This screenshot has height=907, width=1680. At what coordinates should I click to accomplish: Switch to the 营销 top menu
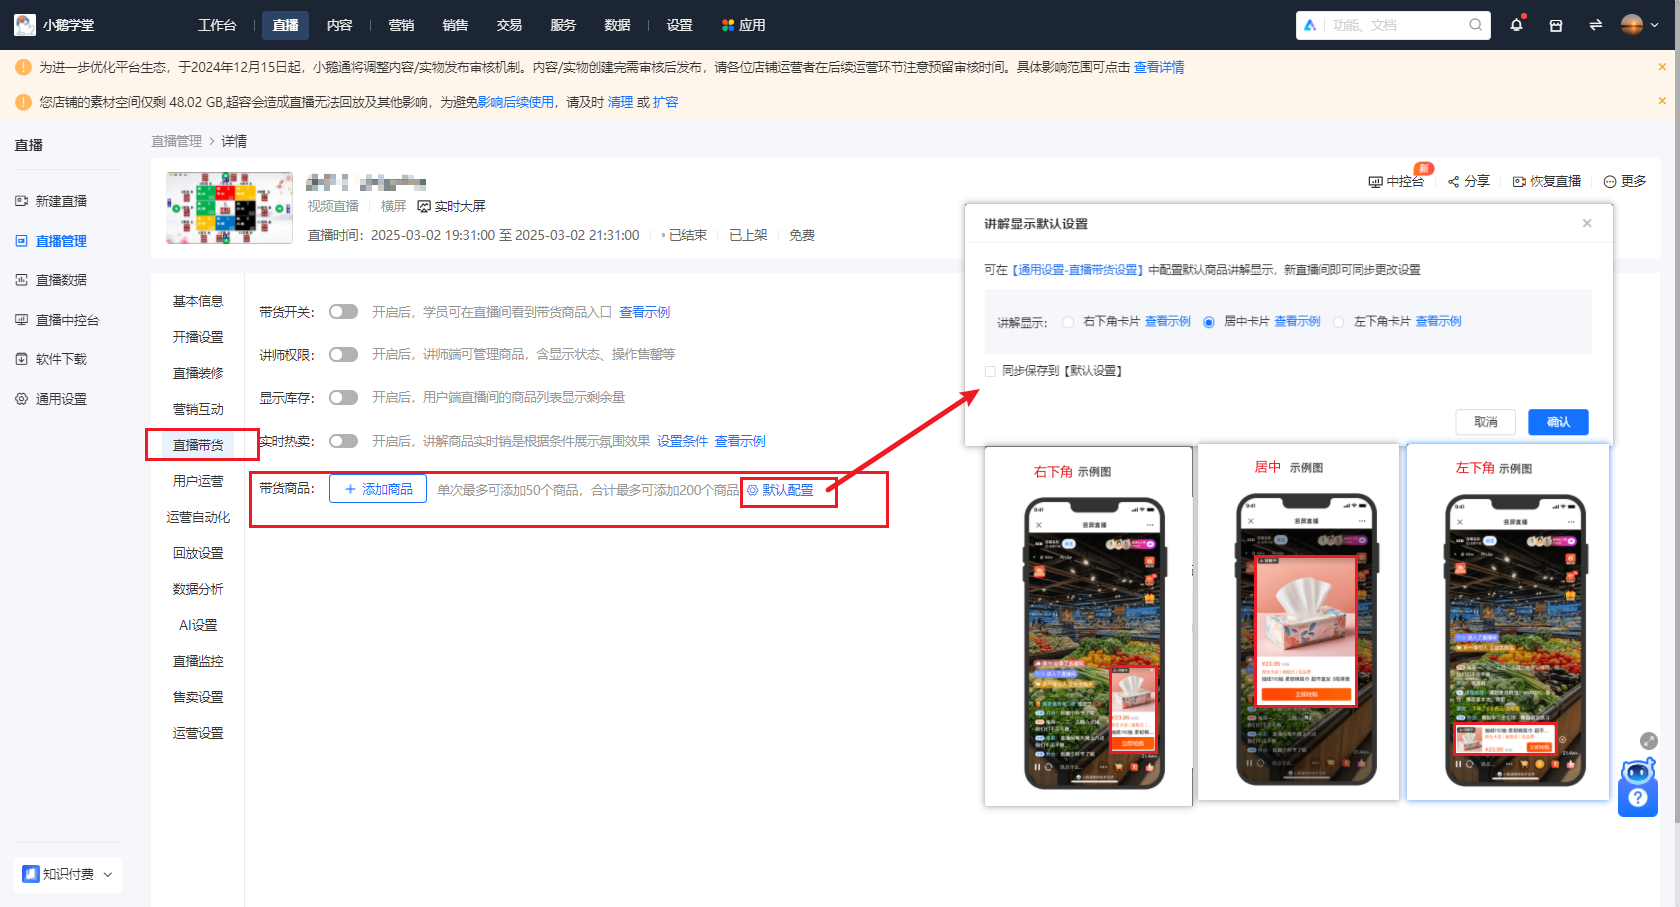tap(400, 24)
